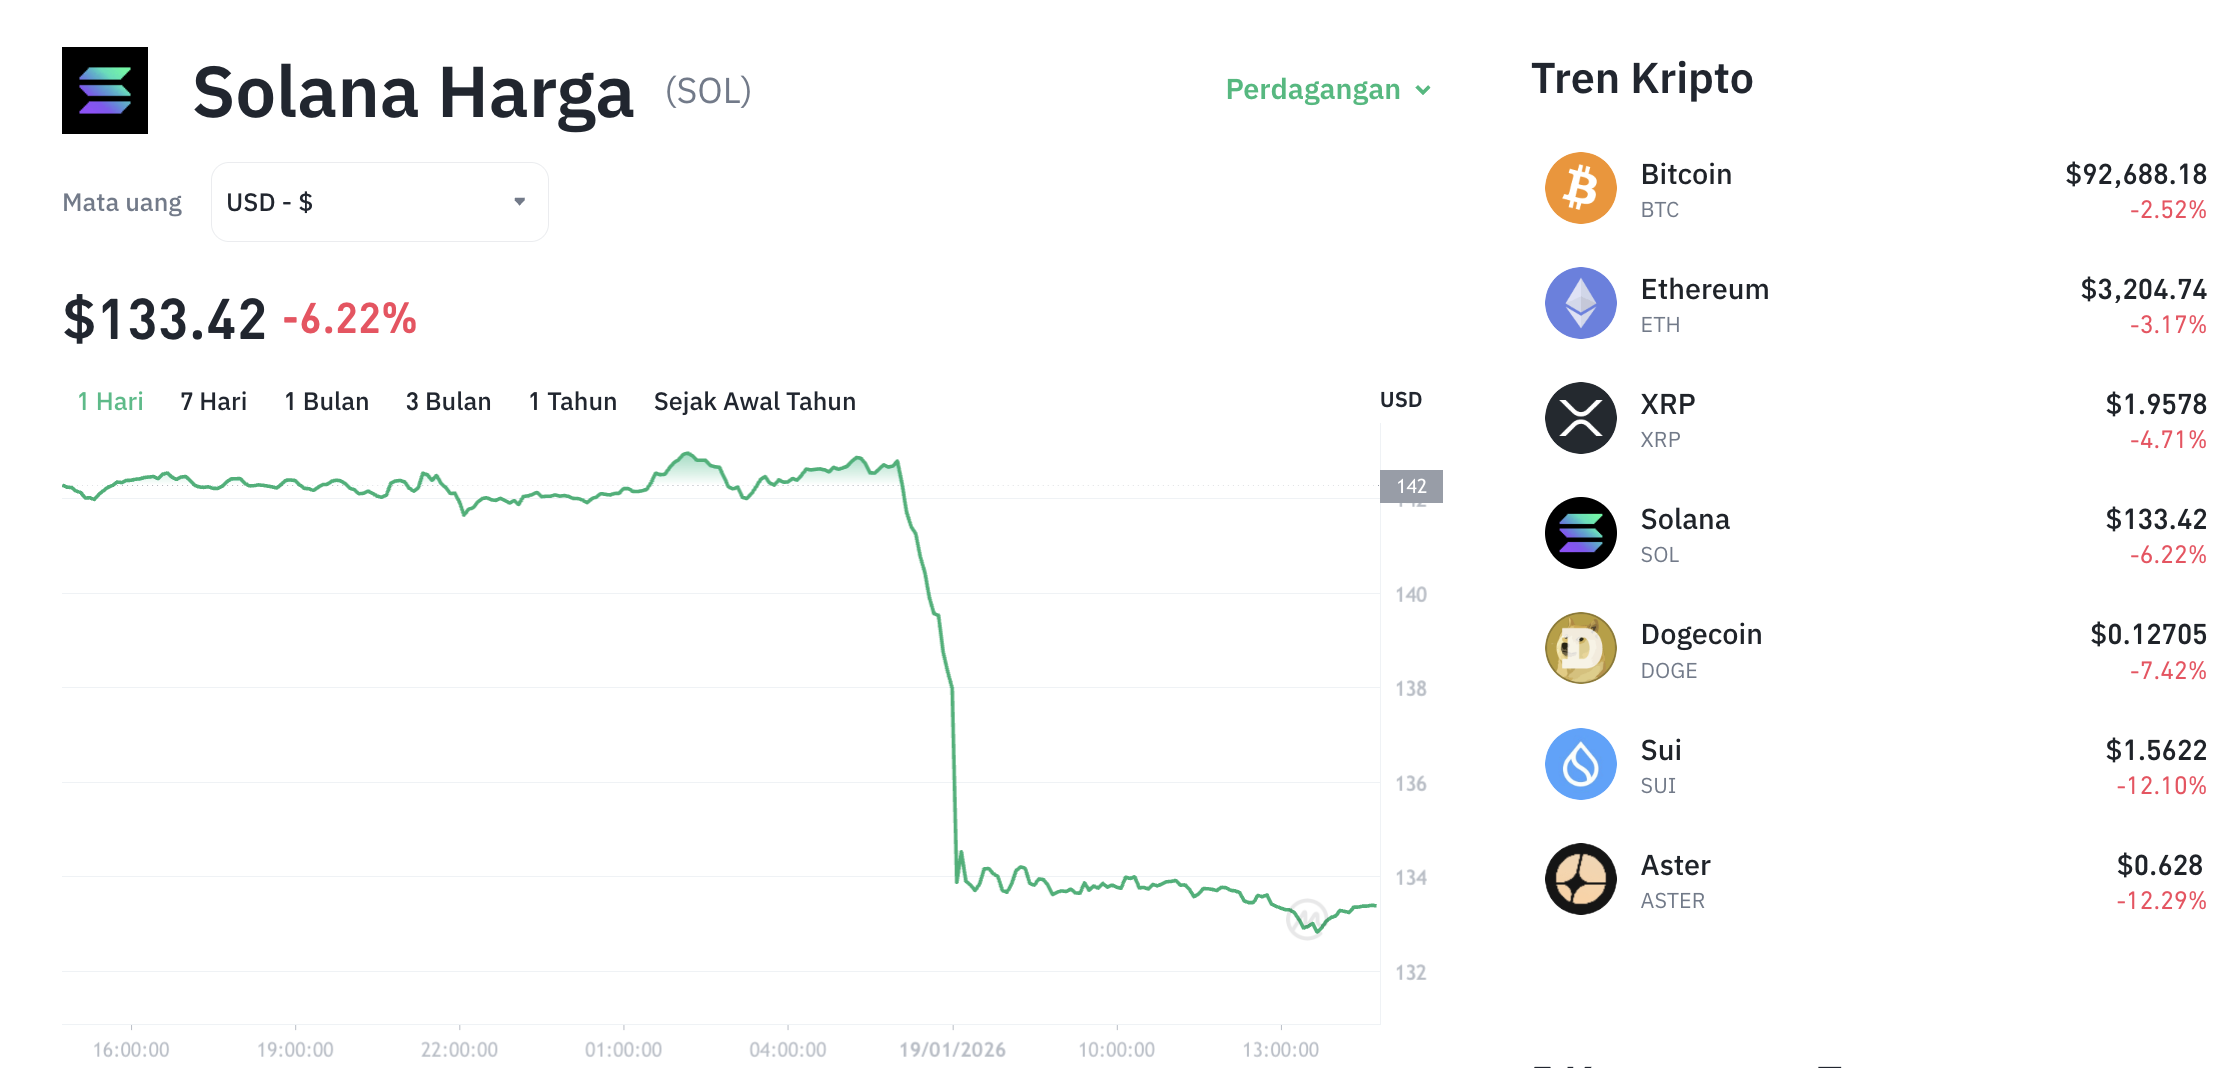Enable the 1 Tahun chart range
The height and width of the screenshot is (1068, 2214).
click(572, 401)
